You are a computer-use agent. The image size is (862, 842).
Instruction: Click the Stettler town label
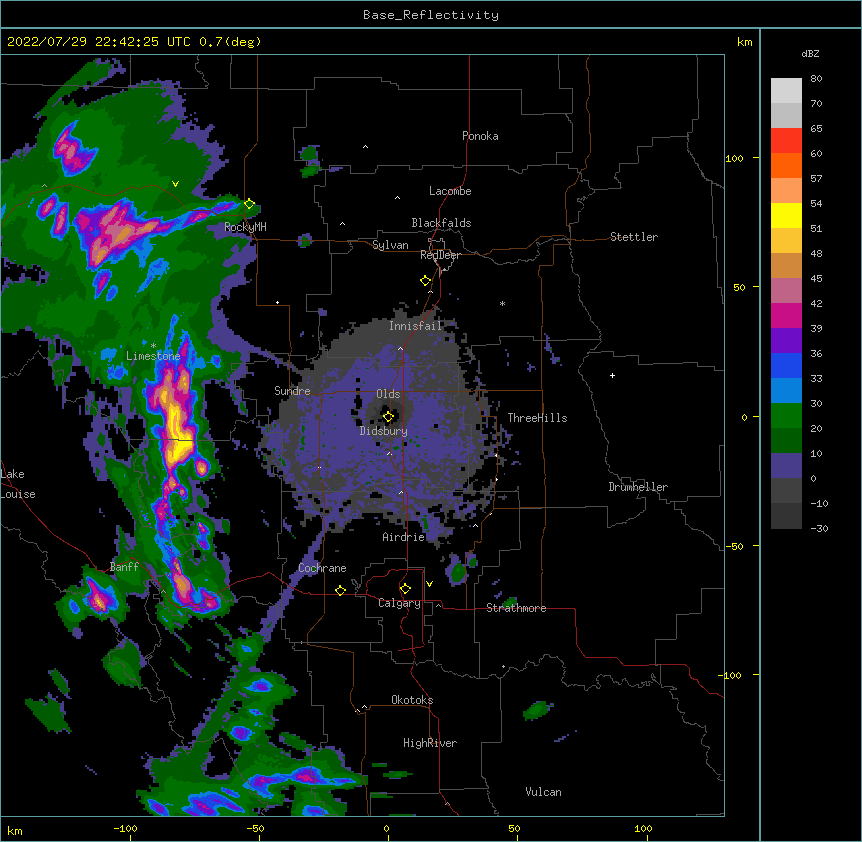click(634, 237)
